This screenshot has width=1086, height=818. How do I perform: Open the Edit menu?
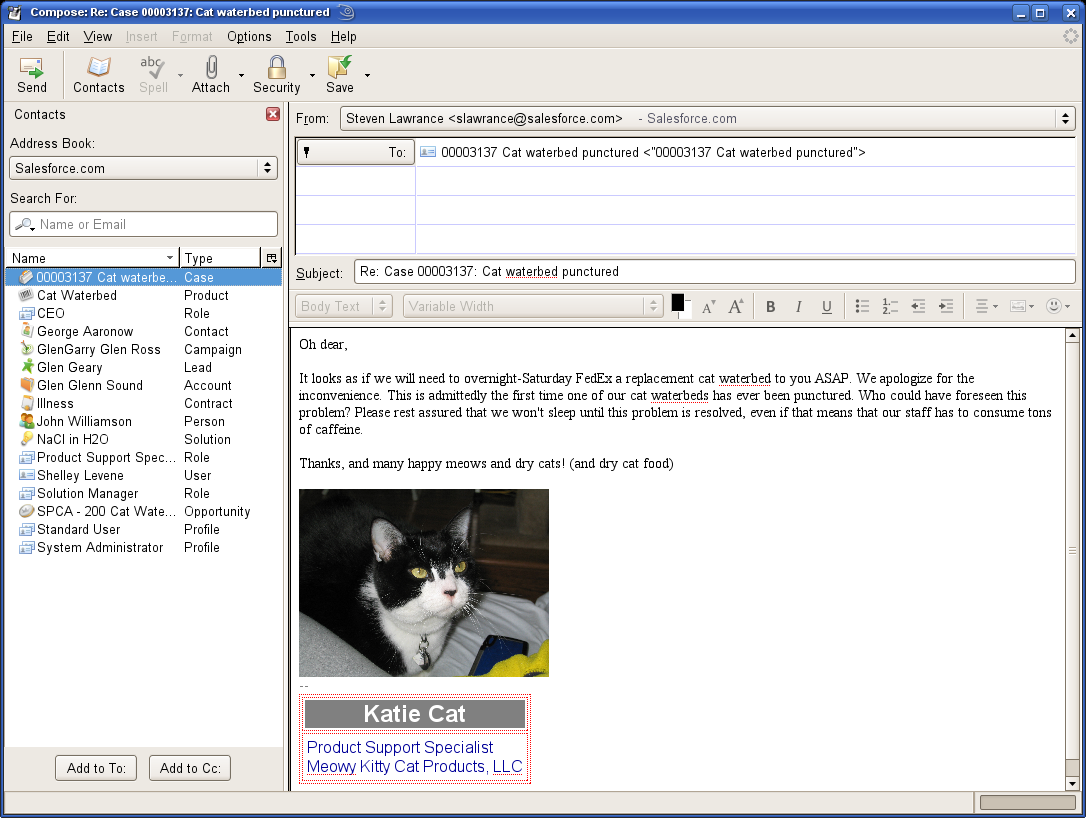(x=58, y=37)
